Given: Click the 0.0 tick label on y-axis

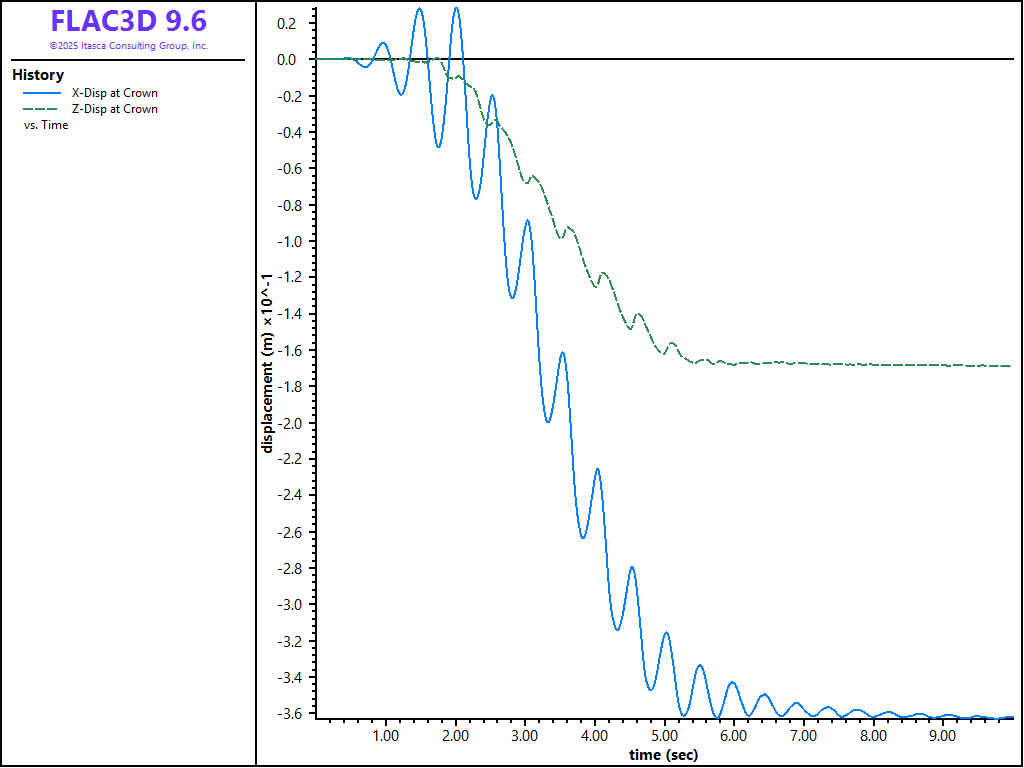Looking at the screenshot, I should [287, 60].
